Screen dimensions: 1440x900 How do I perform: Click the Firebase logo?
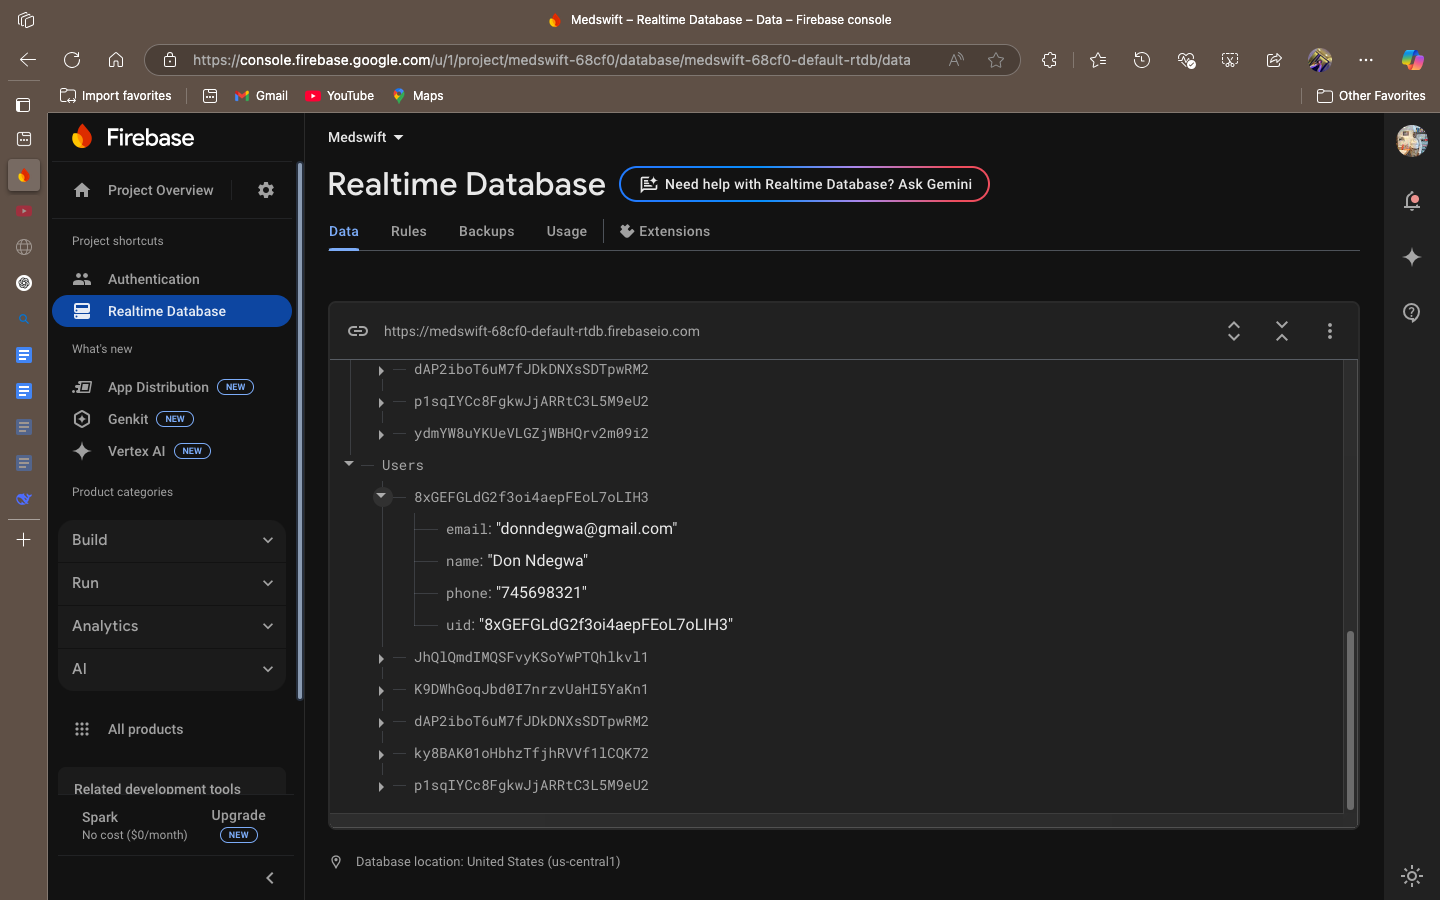tap(133, 137)
